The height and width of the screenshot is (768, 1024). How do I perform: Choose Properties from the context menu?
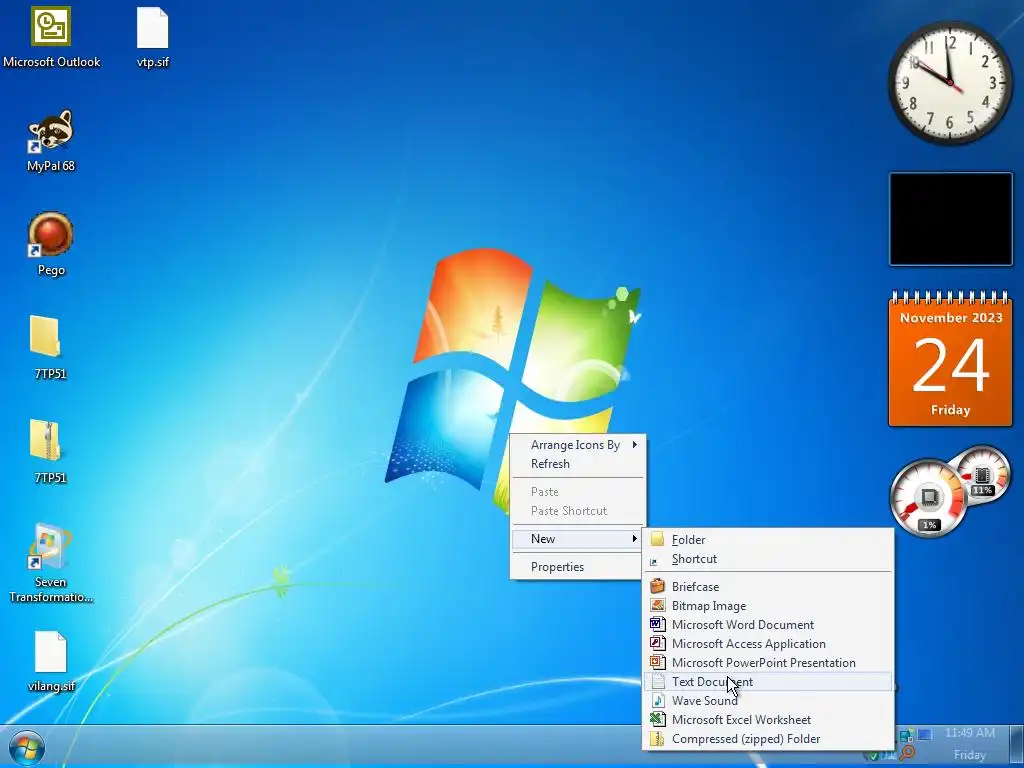point(578,567)
